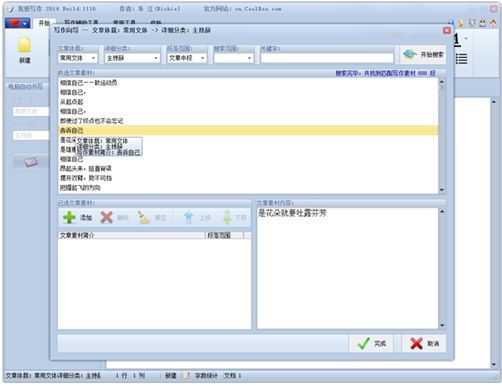
Task: Click the list icon in right ribbon
Action: pyautogui.click(x=461, y=58)
